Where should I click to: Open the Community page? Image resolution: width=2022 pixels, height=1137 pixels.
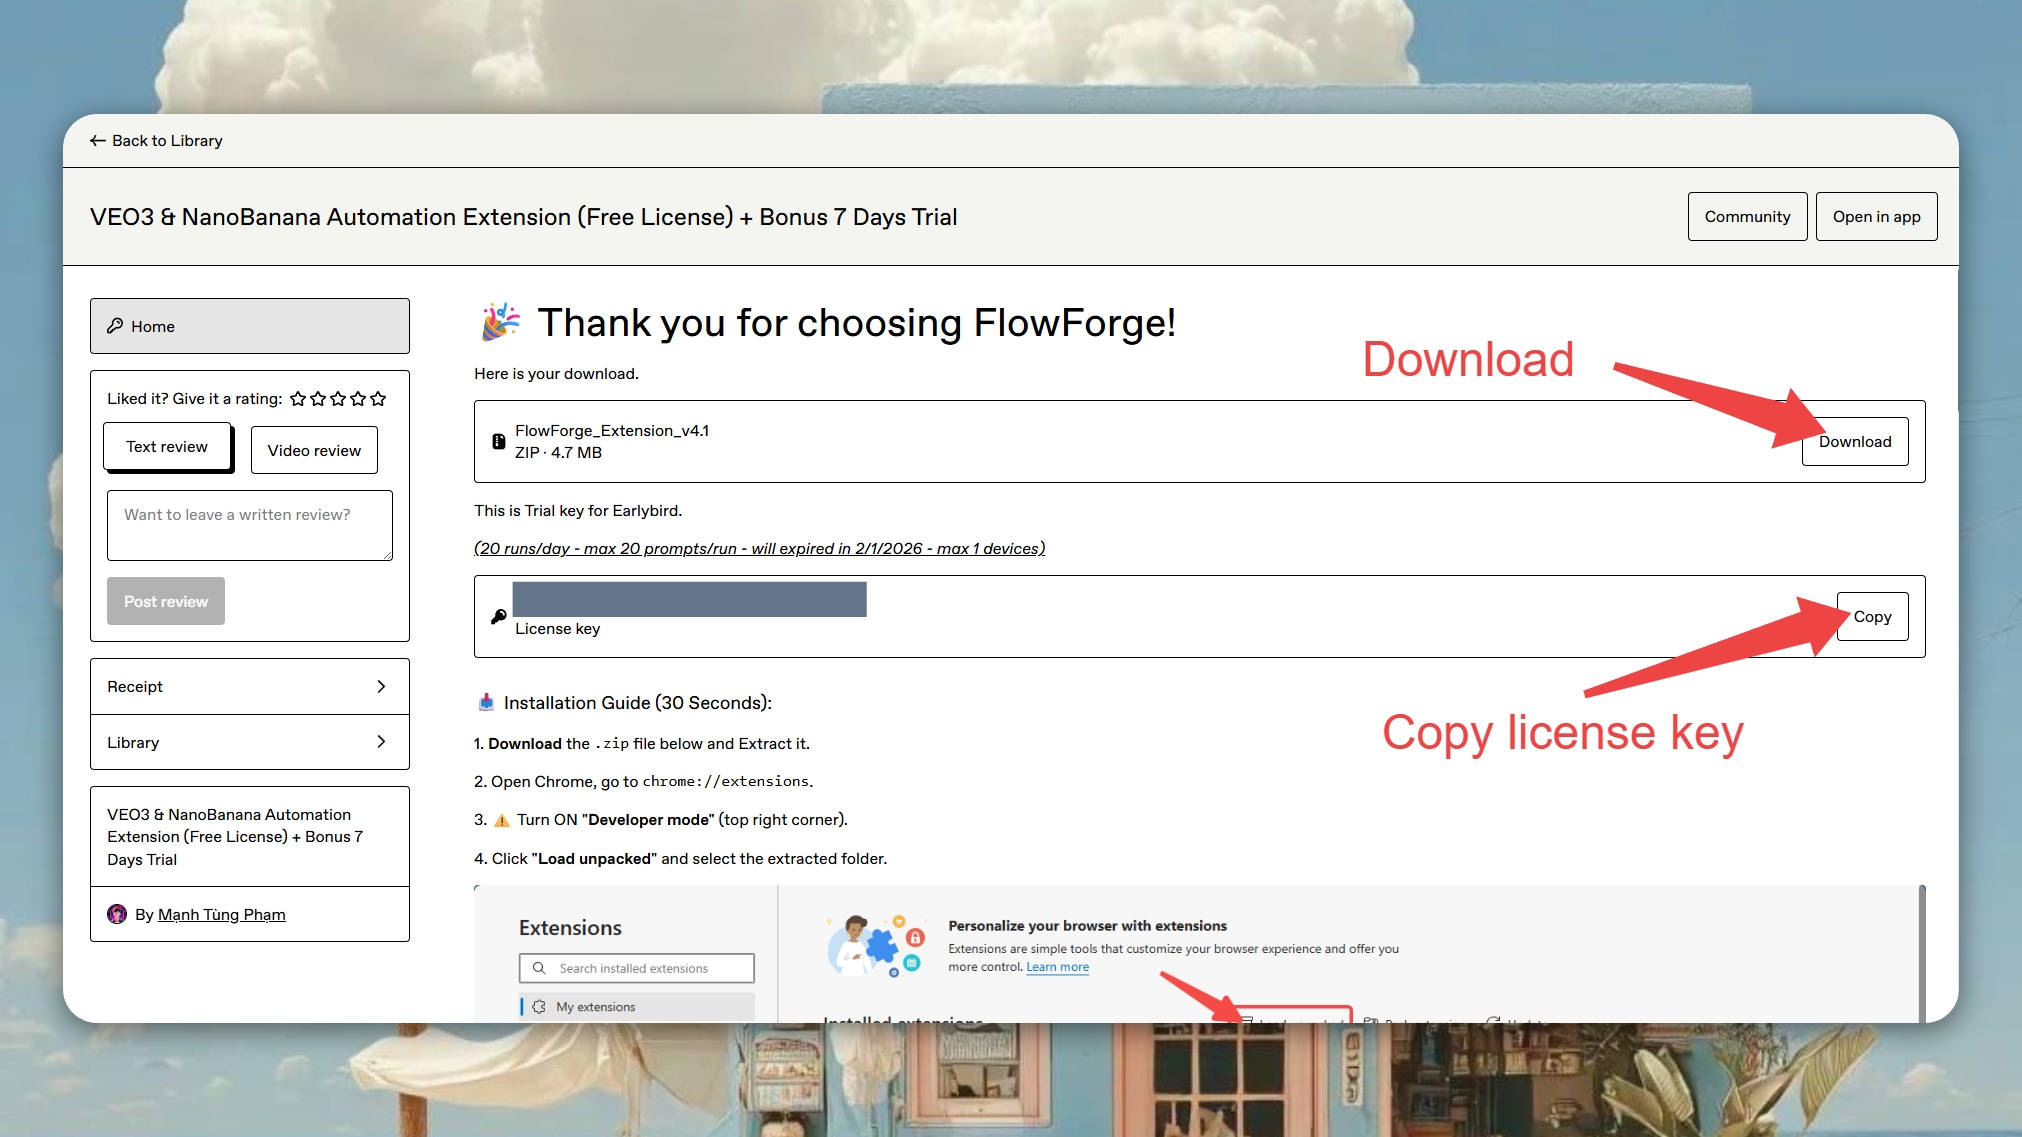[1747, 217]
